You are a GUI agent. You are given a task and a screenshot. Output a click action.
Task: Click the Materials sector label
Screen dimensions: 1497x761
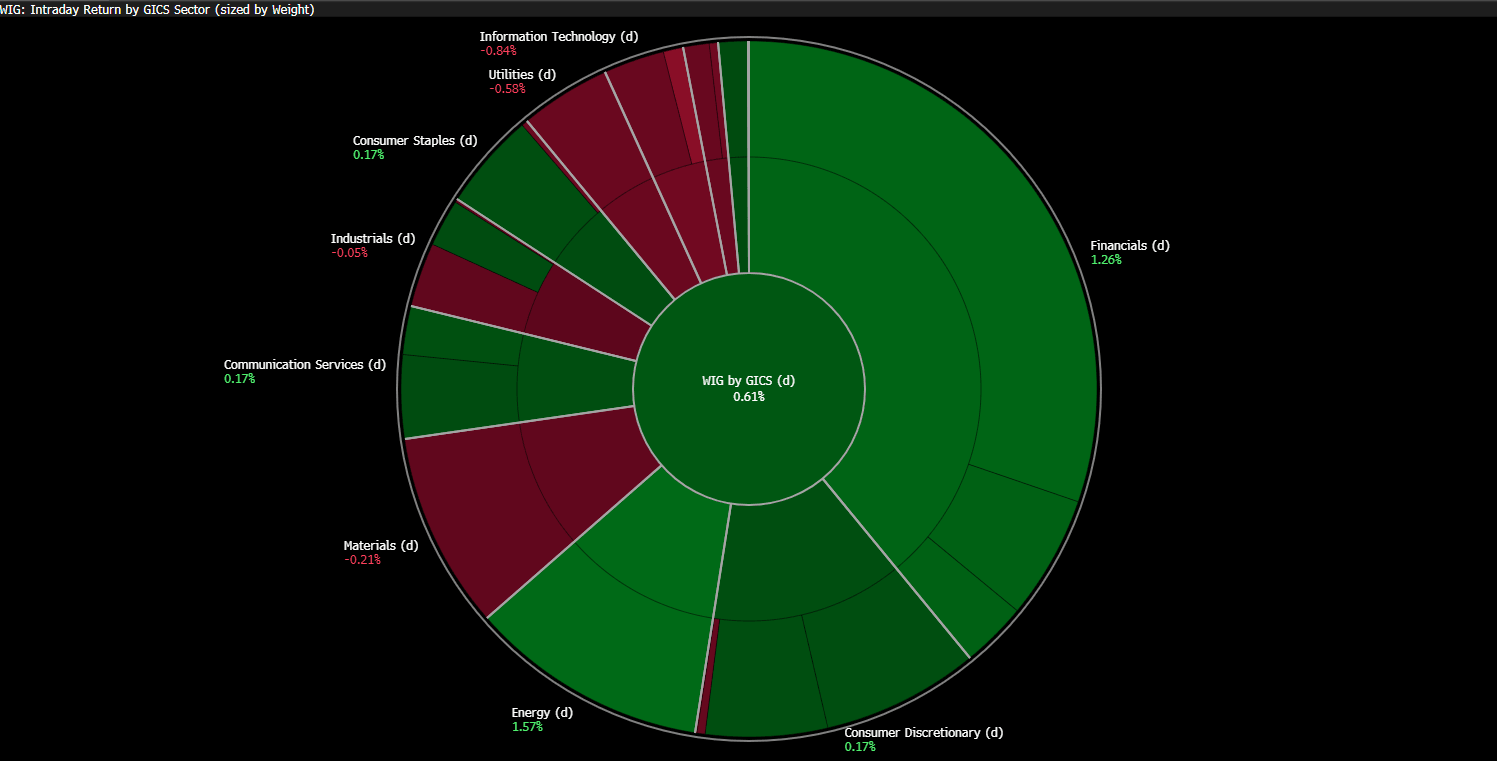click(x=381, y=546)
